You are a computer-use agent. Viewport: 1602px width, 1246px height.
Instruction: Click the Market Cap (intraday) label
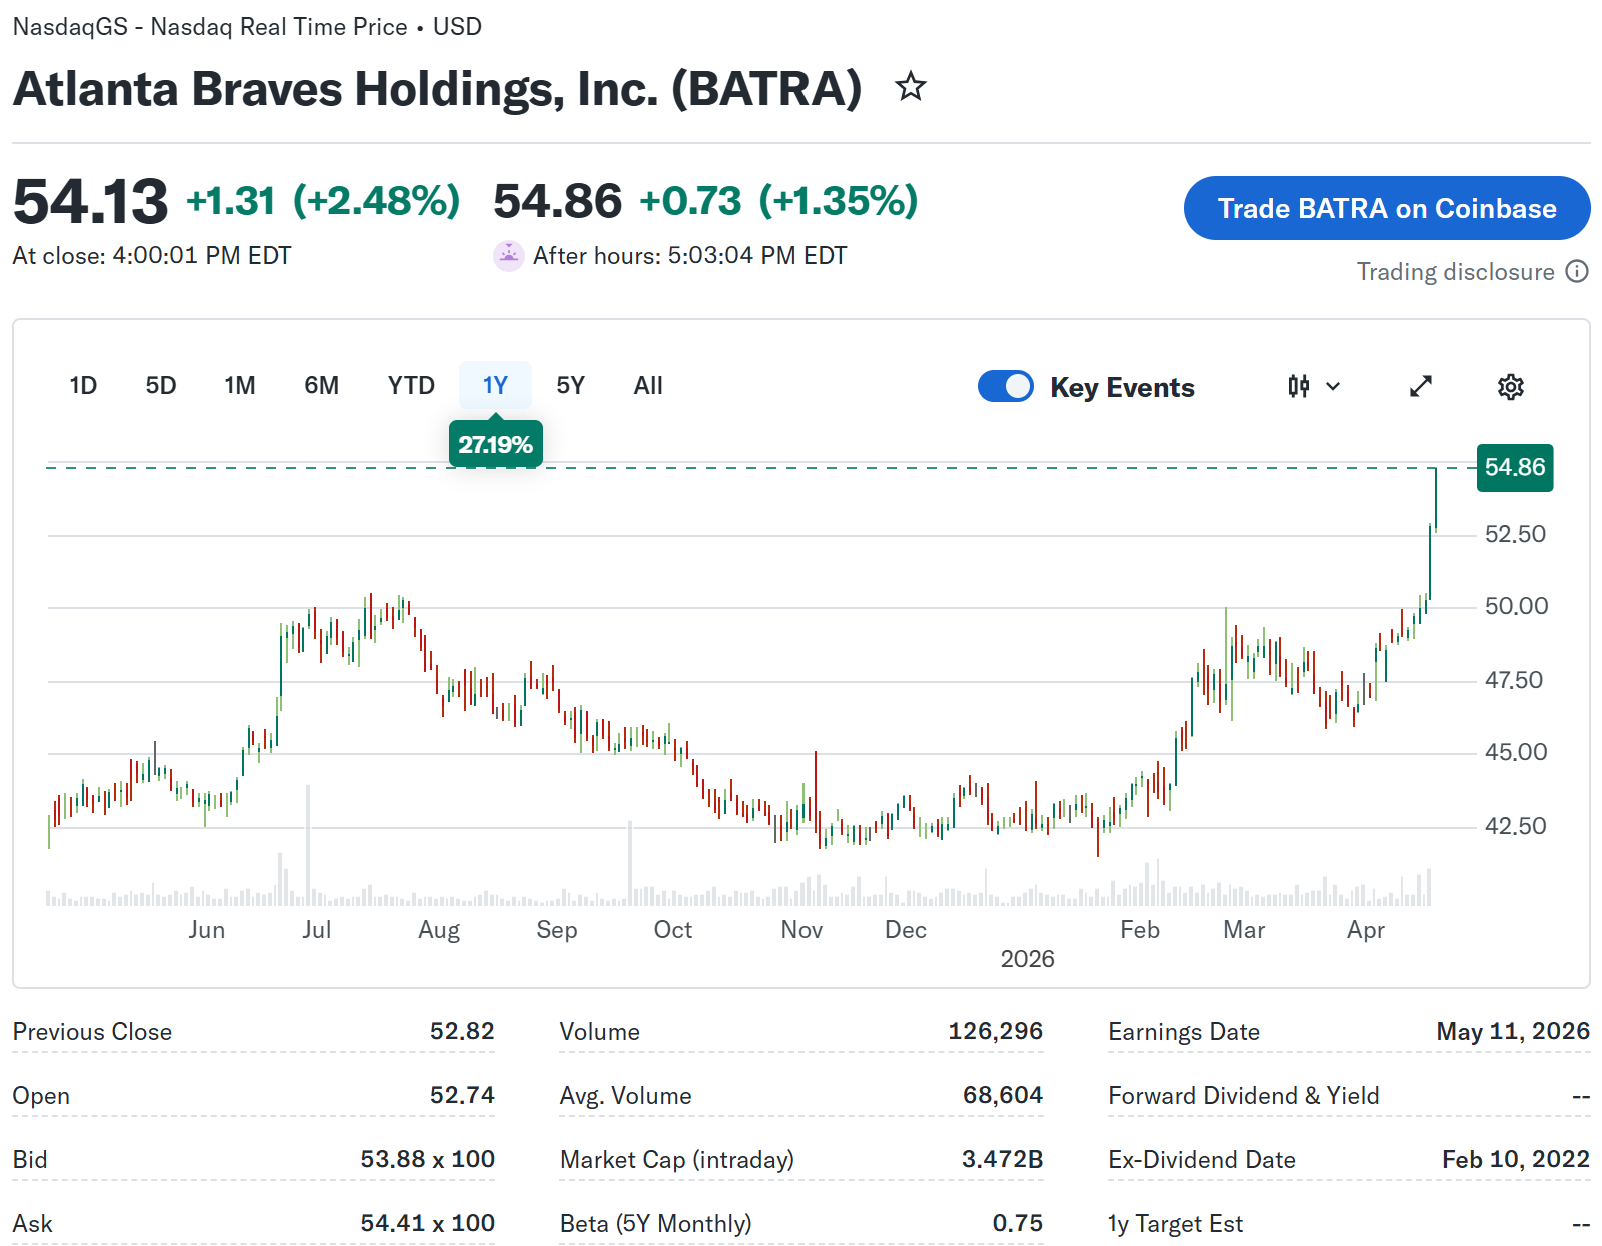[x=677, y=1160]
